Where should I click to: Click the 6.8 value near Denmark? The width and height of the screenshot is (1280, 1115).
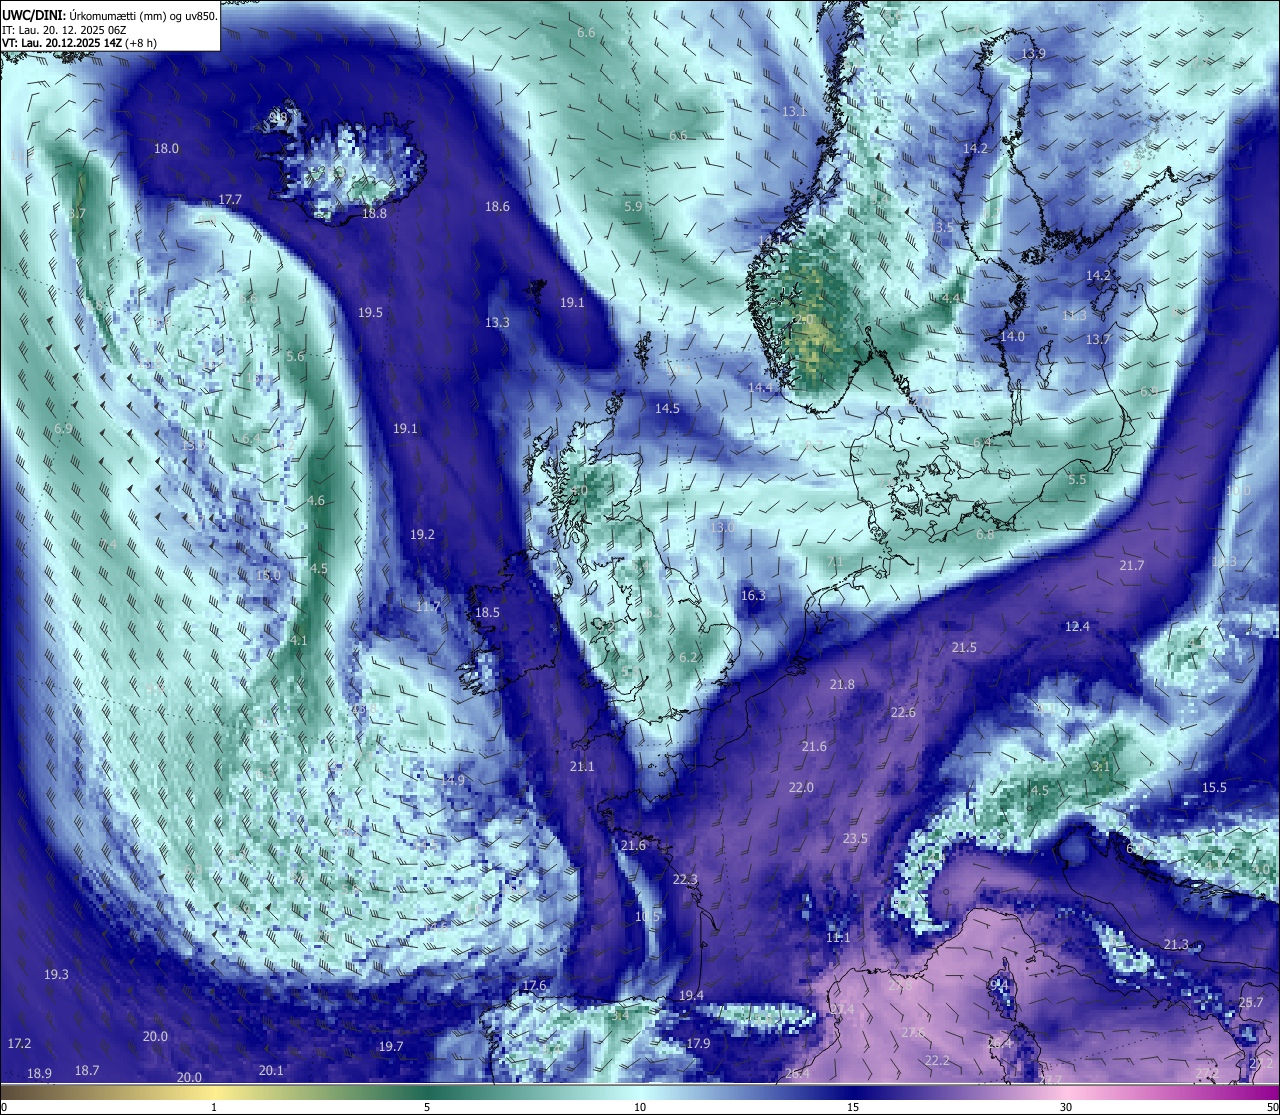coord(985,535)
